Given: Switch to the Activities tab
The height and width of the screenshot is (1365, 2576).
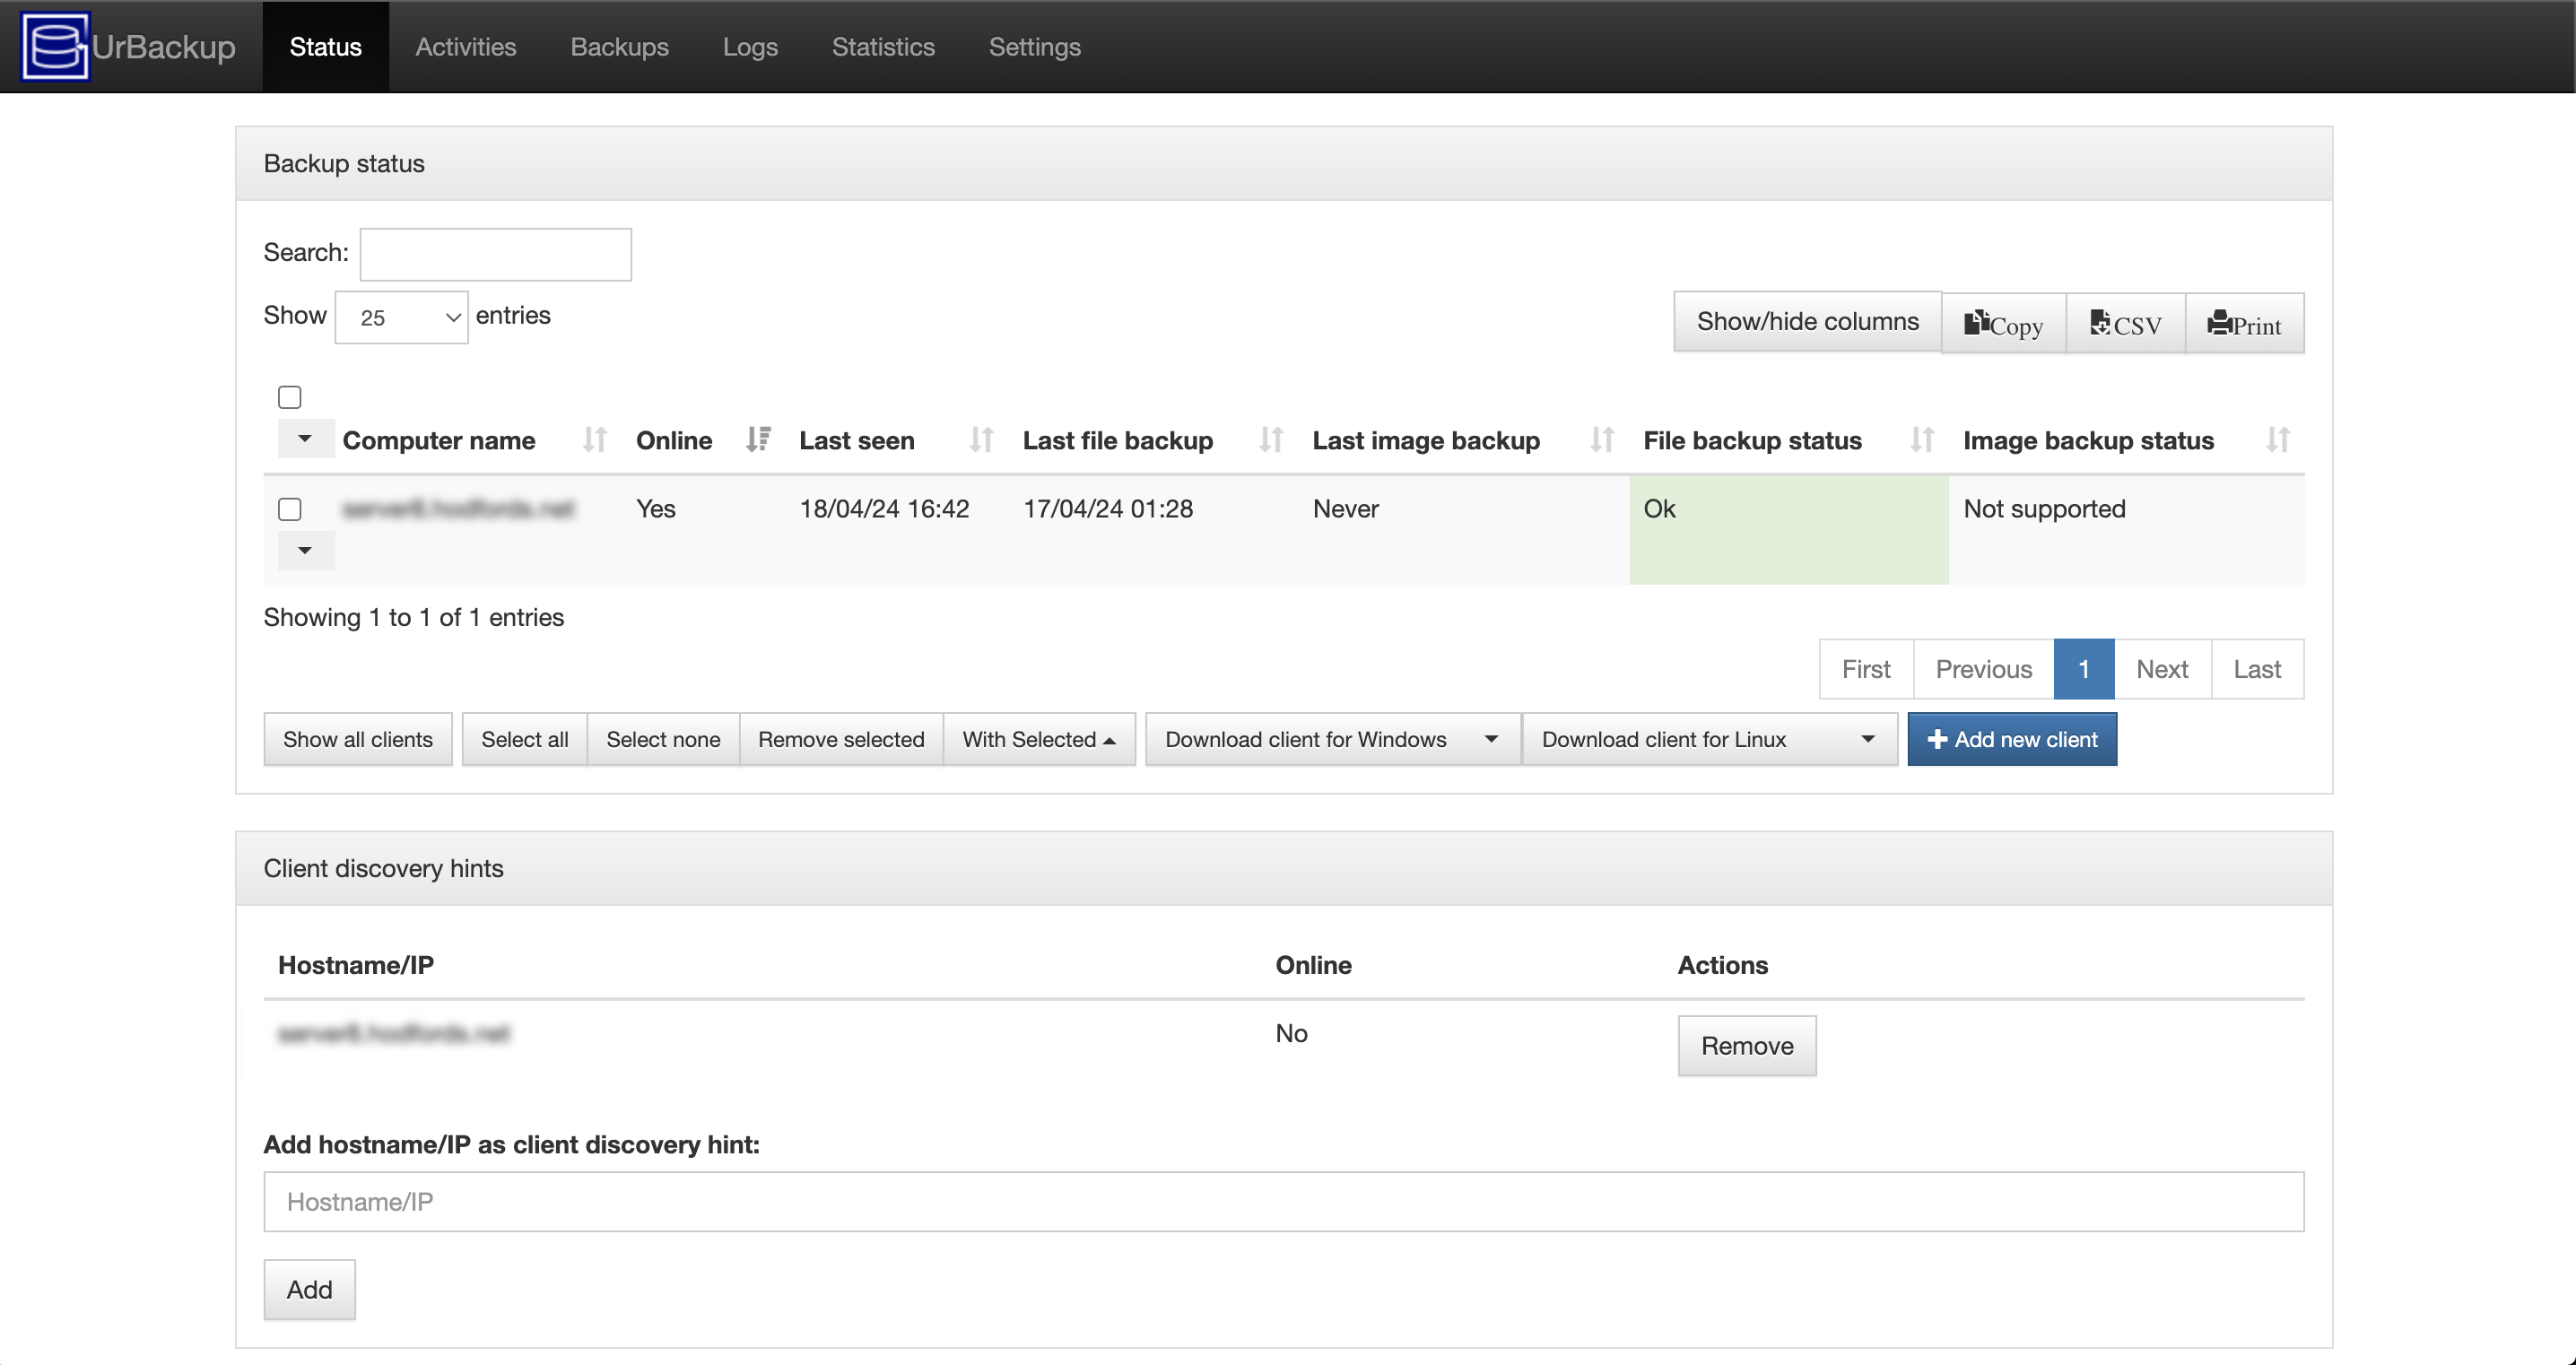Looking at the screenshot, I should tap(466, 47).
